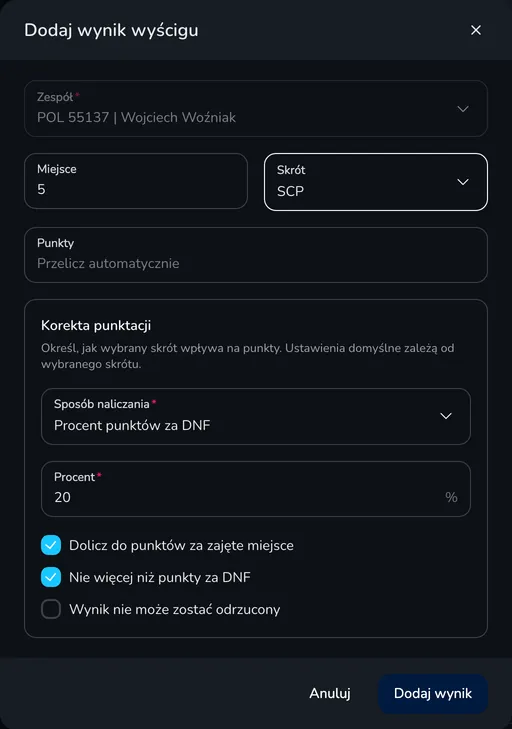Click the Dodaj wynik wyścigu title
This screenshot has width=512, height=729.
click(111, 30)
